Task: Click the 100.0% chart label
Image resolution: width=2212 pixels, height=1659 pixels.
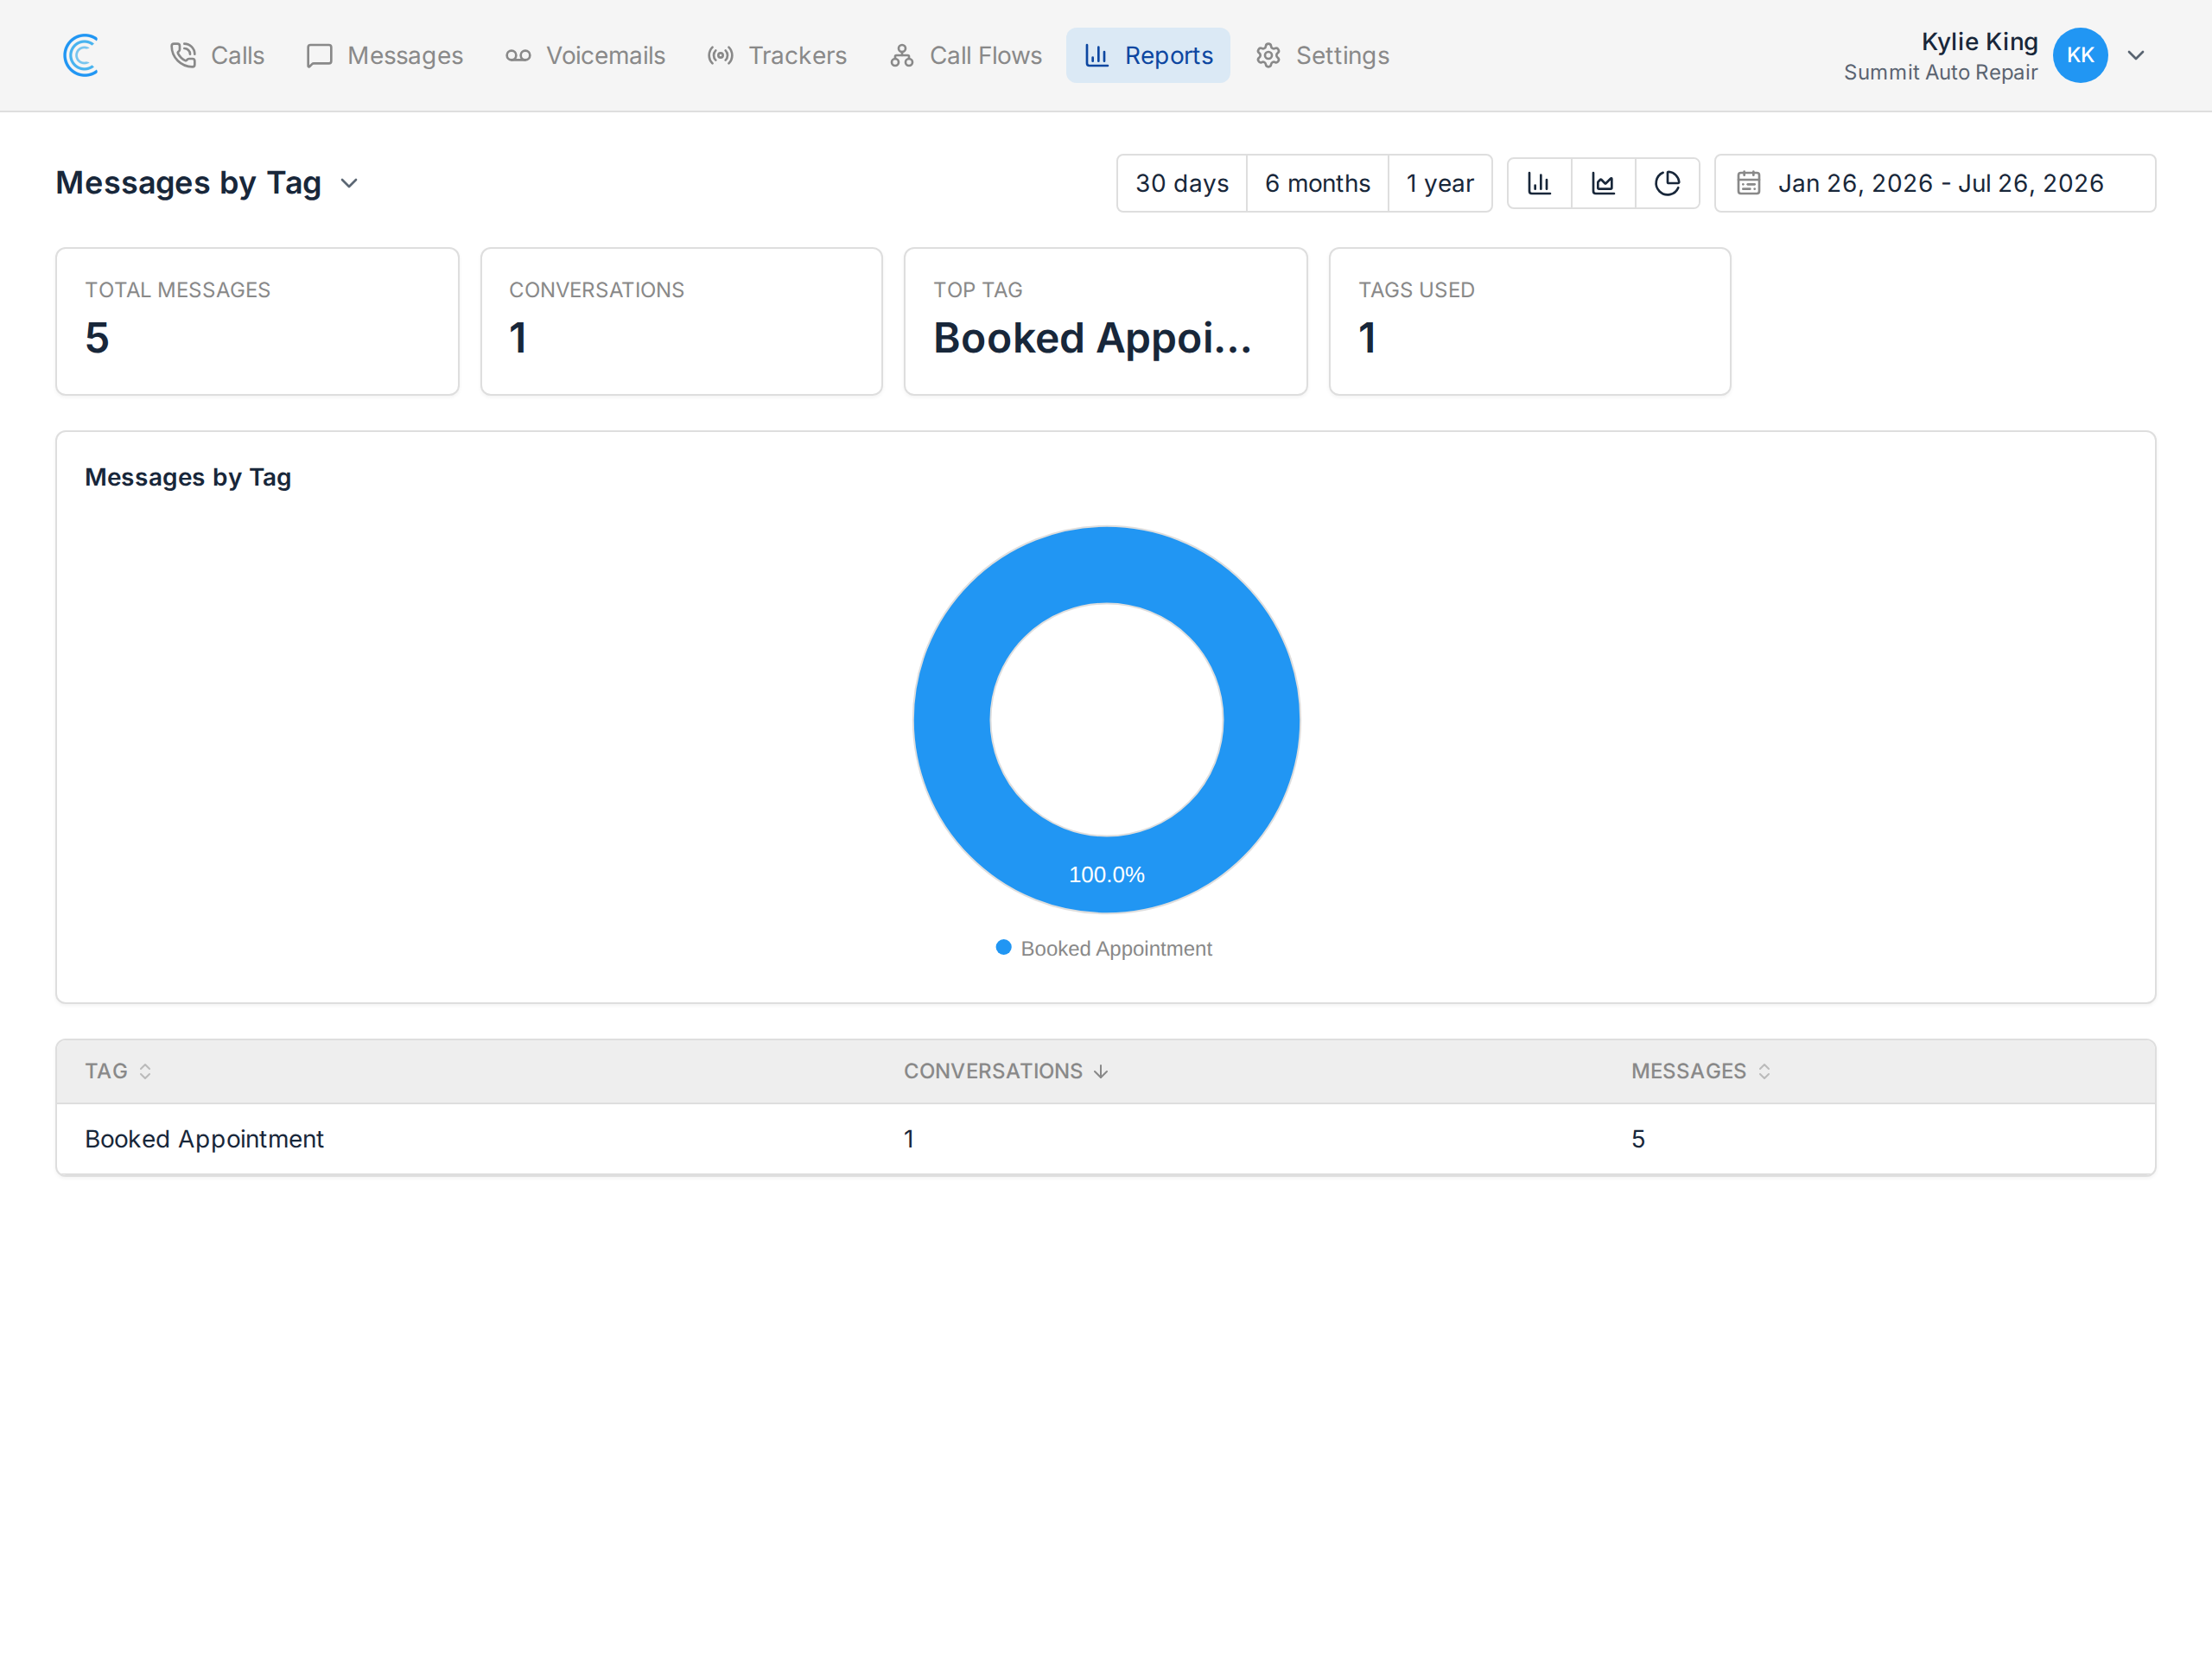Action: point(1107,875)
